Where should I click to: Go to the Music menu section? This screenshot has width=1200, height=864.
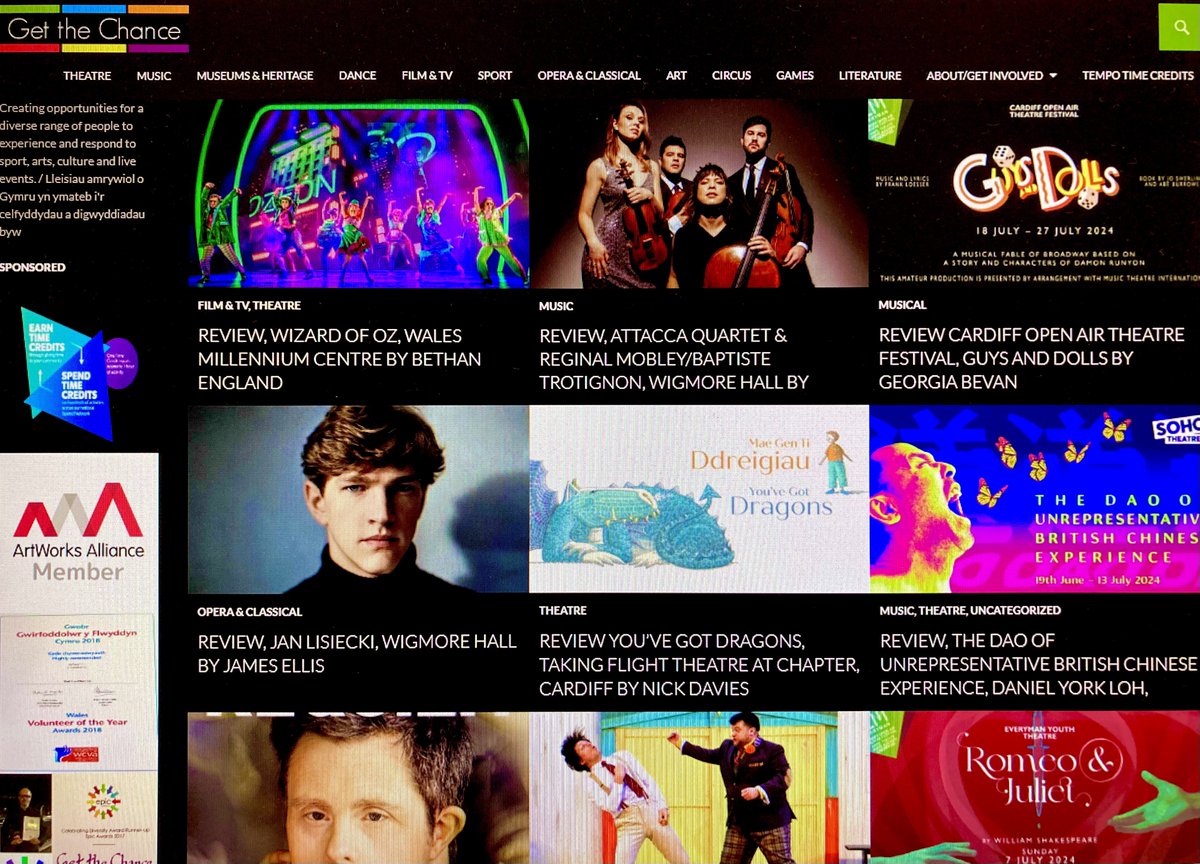click(x=154, y=76)
